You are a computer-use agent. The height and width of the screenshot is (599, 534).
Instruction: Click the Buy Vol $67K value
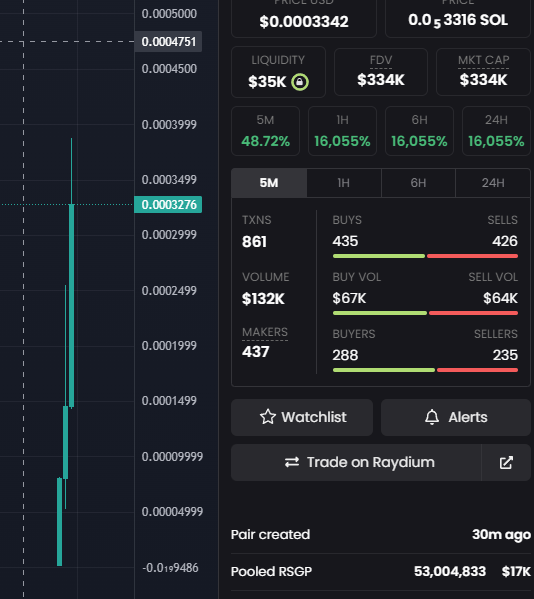pyautogui.click(x=349, y=298)
